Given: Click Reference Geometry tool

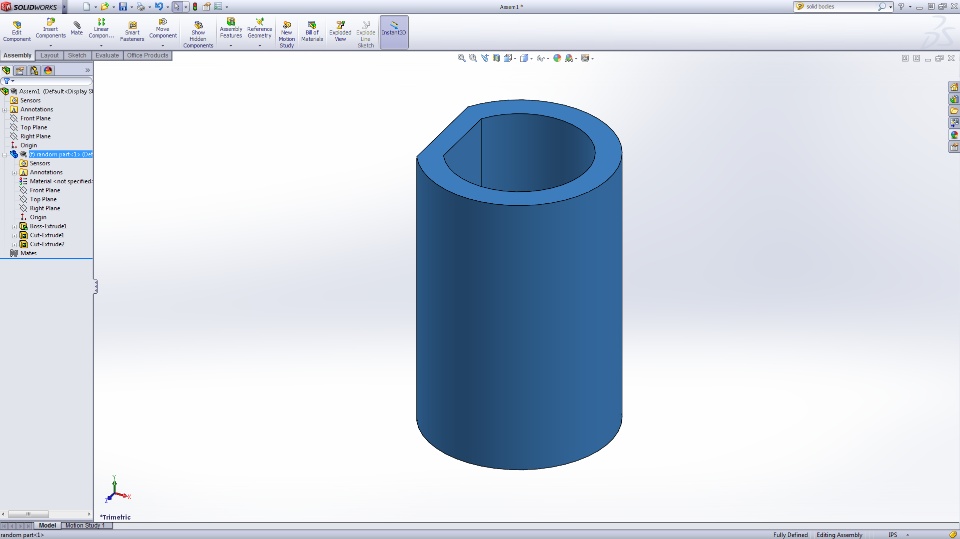Looking at the screenshot, I should pos(260,29).
